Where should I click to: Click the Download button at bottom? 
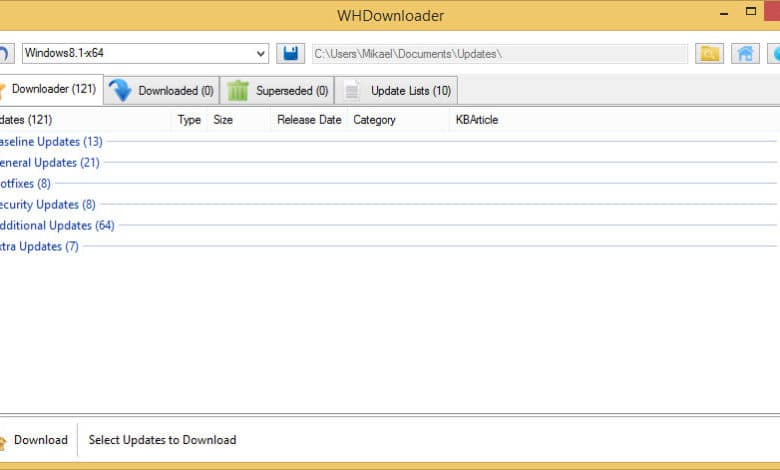click(x=35, y=440)
